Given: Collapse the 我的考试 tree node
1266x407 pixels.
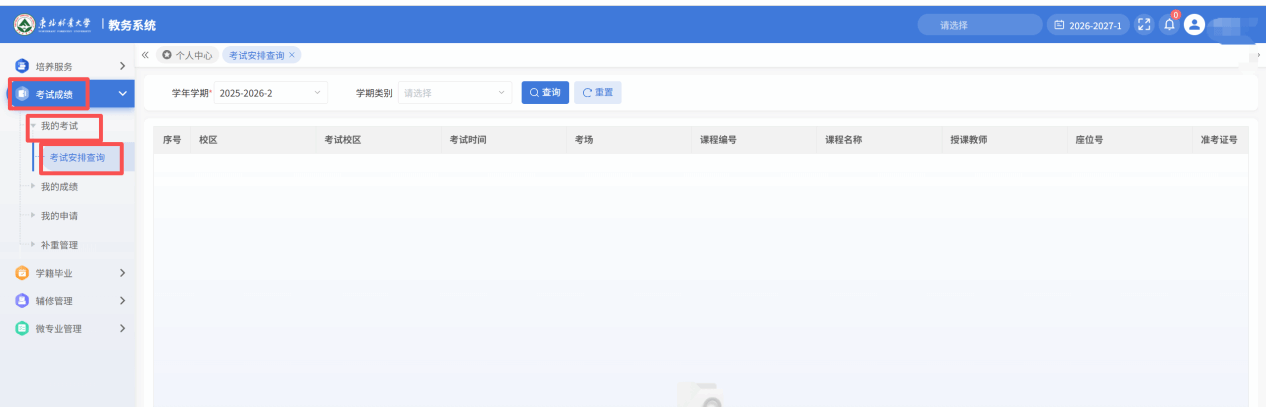Looking at the screenshot, I should click(x=34, y=127).
